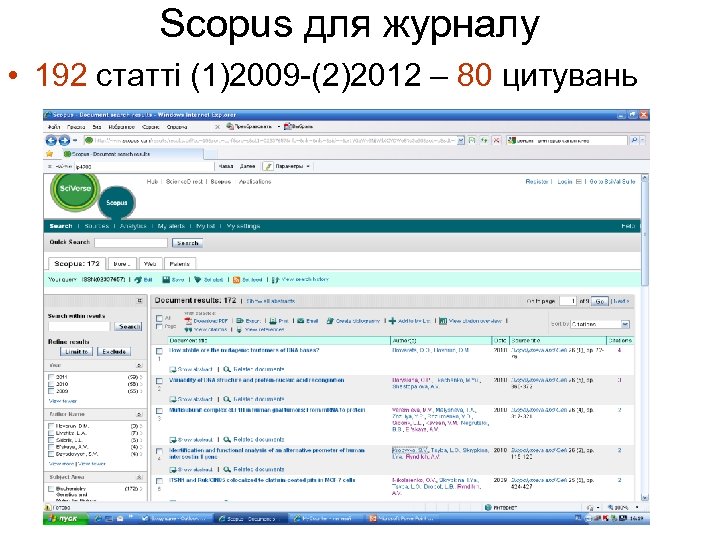
Task: Click the Favorites star icon
Action: 50,154
